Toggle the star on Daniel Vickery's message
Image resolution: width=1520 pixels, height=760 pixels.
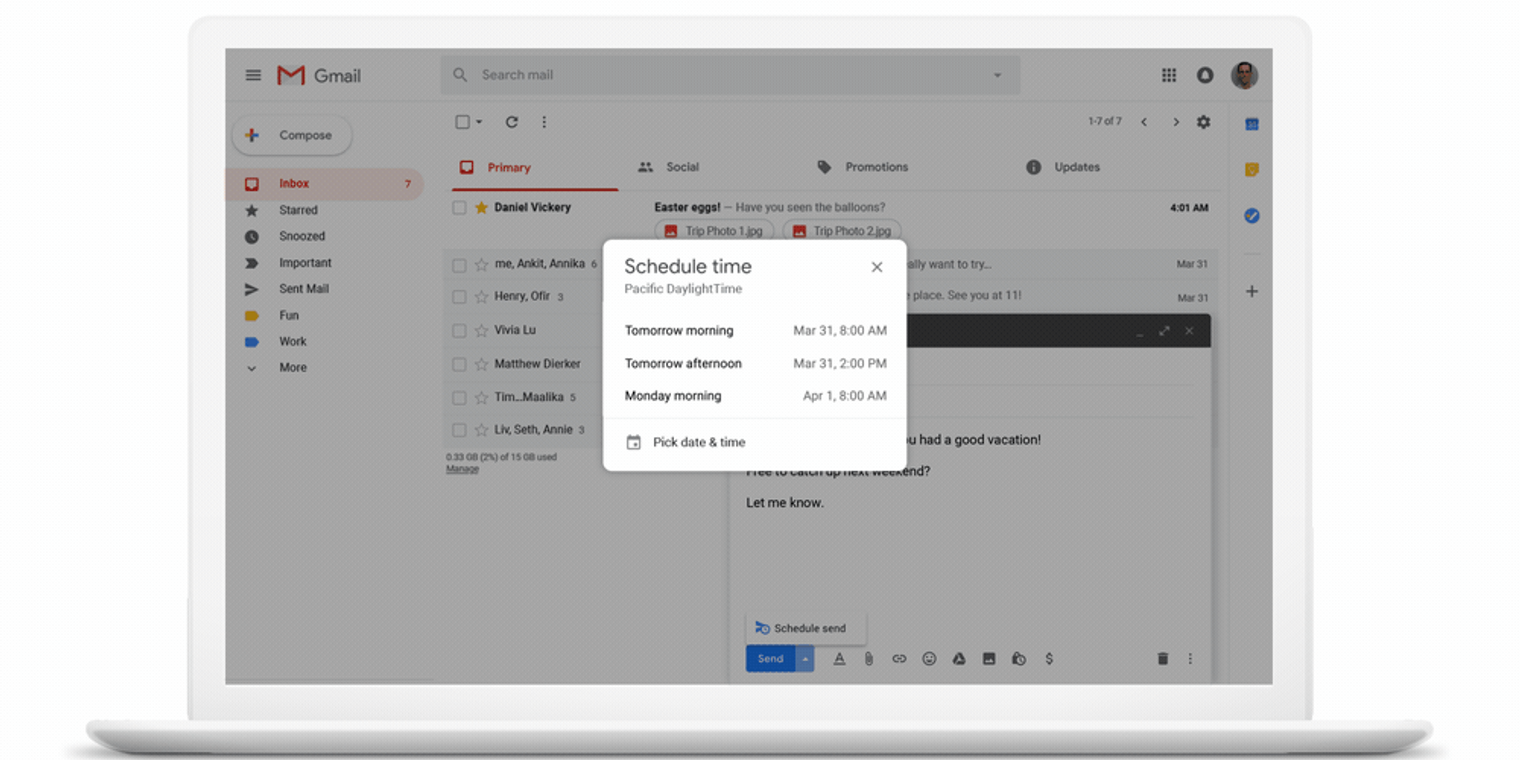point(481,208)
